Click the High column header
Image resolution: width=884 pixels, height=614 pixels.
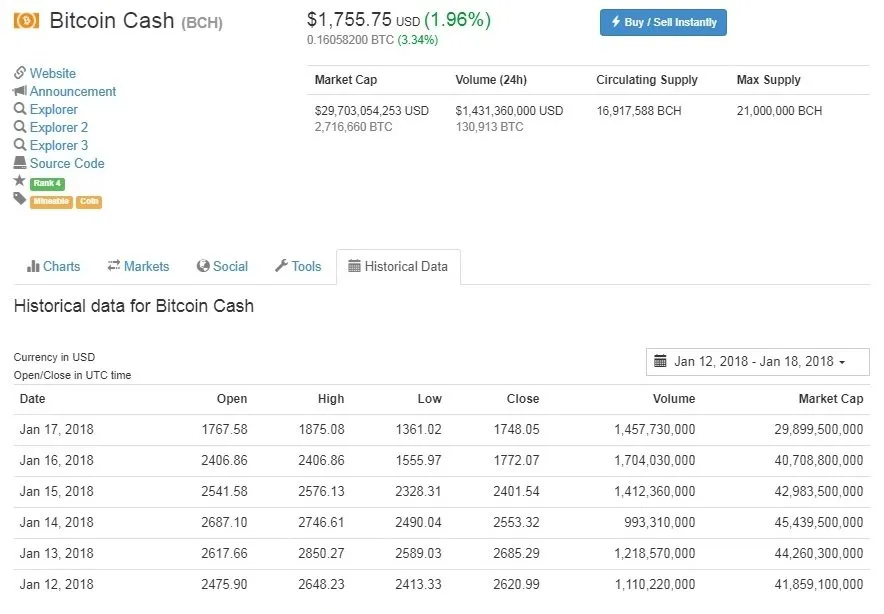(331, 399)
